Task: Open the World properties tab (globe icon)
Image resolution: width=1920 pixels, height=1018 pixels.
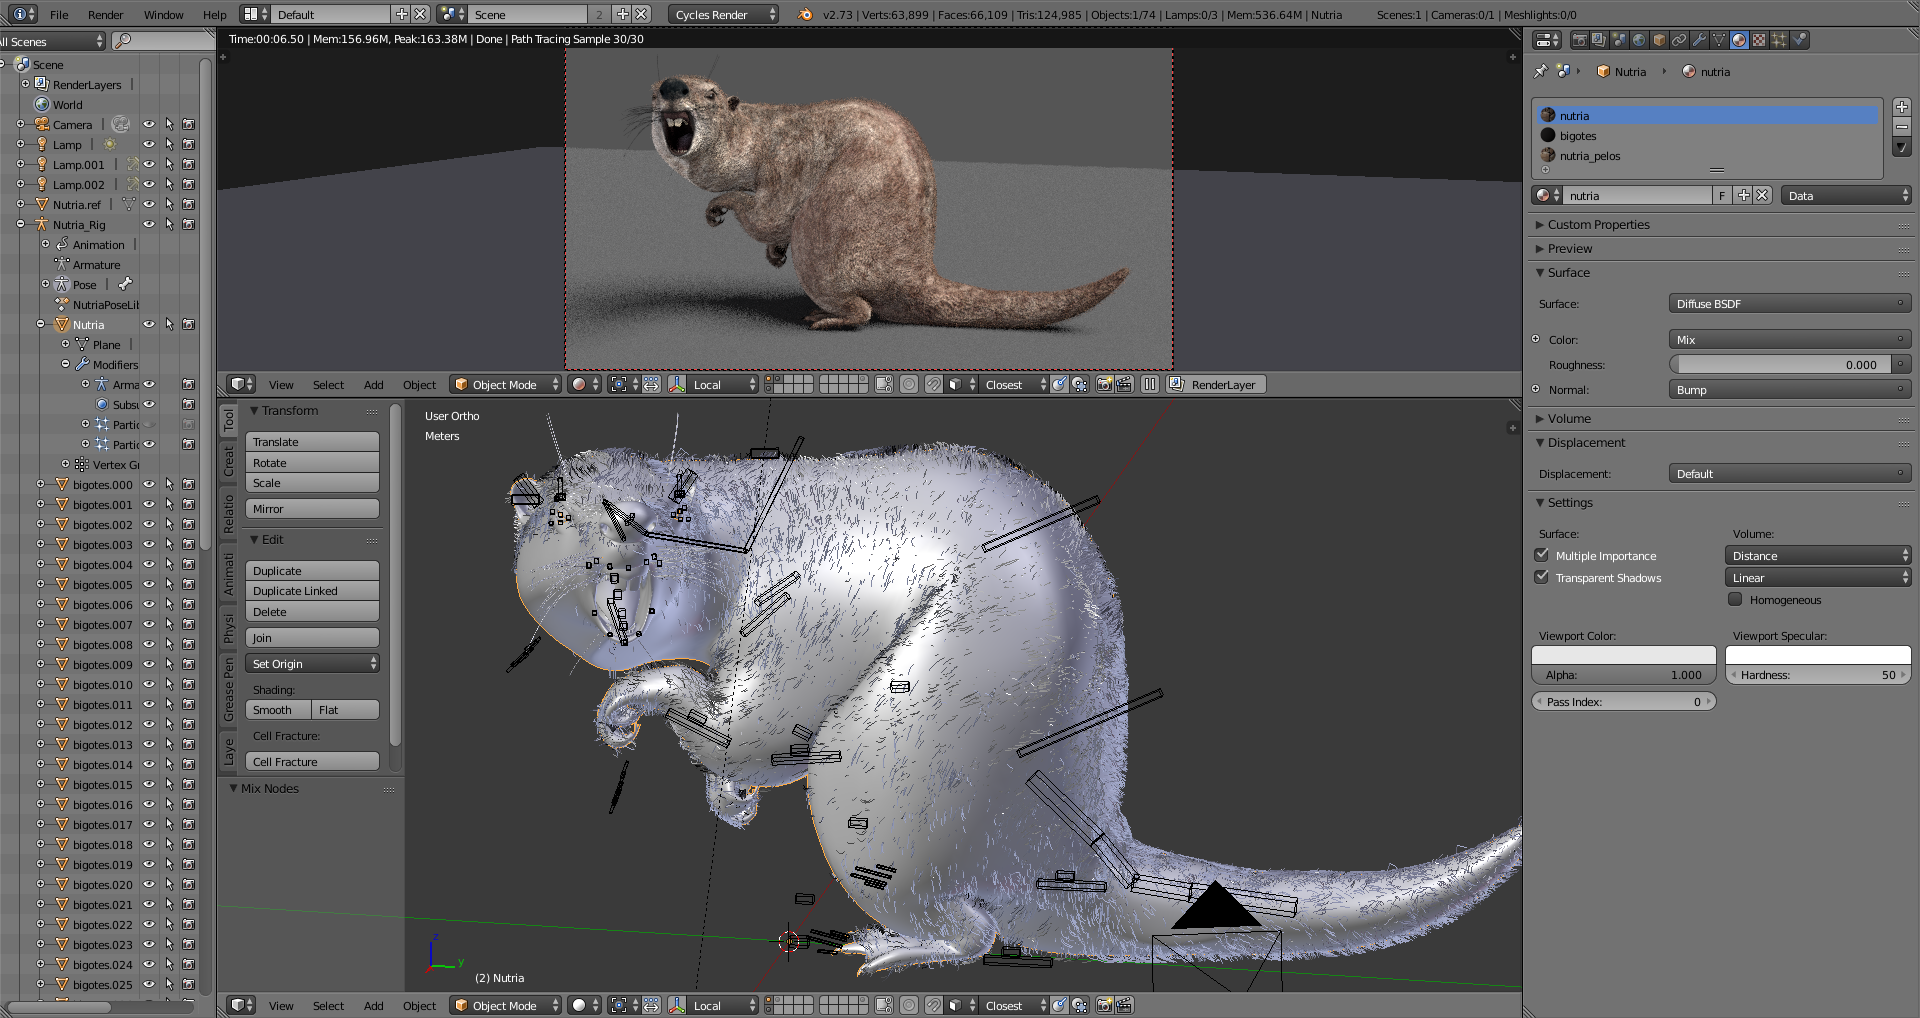Action: pyautogui.click(x=1639, y=40)
